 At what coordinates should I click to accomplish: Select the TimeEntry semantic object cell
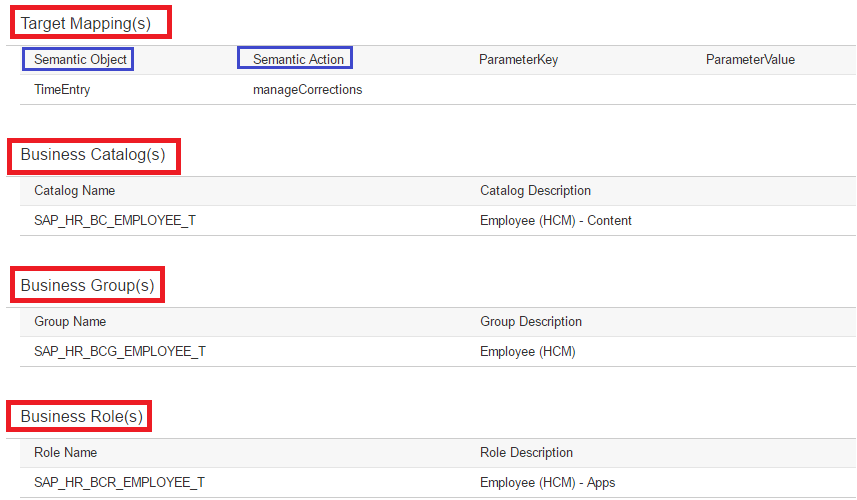point(62,90)
